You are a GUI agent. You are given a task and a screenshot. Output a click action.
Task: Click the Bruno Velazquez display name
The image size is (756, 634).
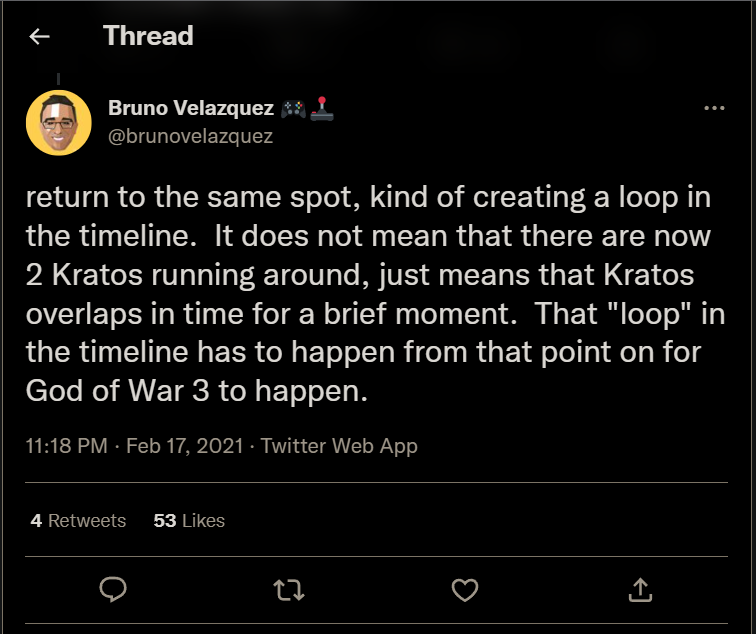pyautogui.click(x=190, y=109)
